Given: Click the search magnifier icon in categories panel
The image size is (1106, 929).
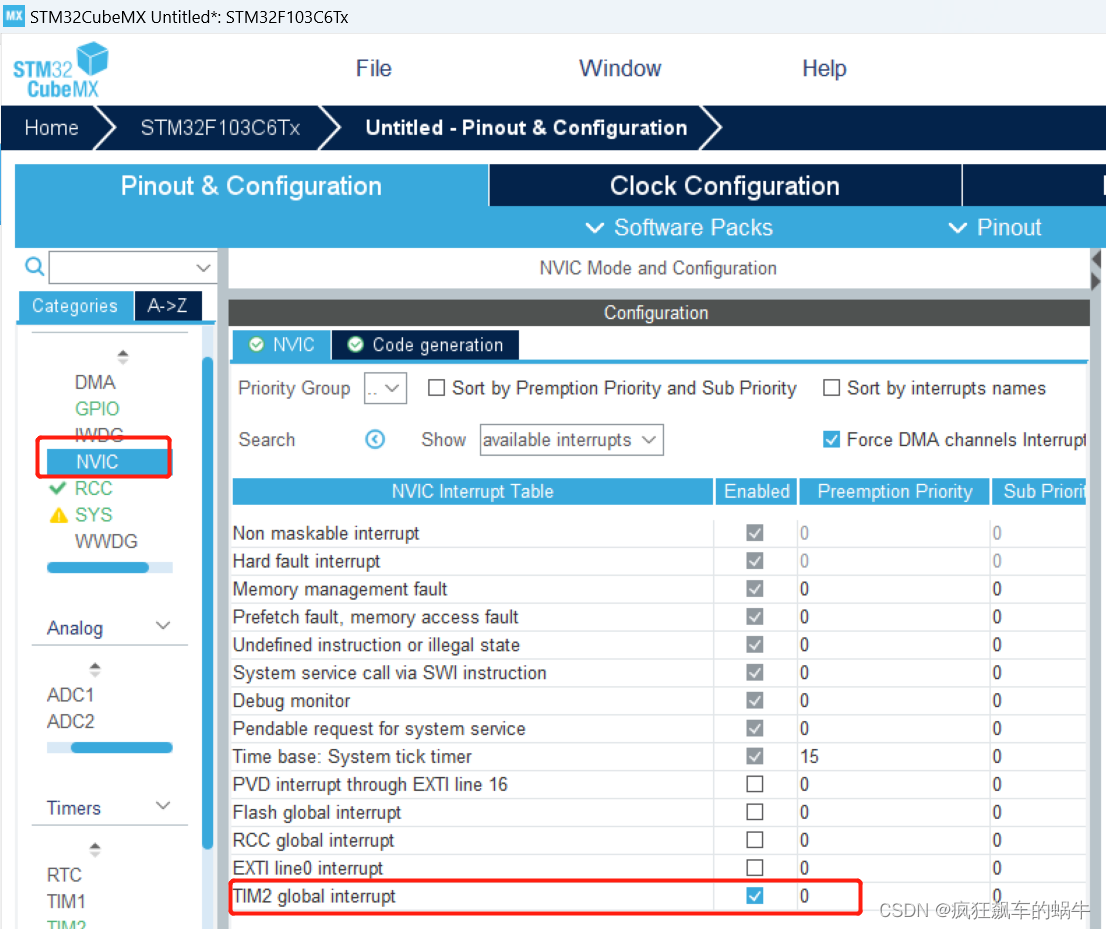Looking at the screenshot, I should [35, 267].
